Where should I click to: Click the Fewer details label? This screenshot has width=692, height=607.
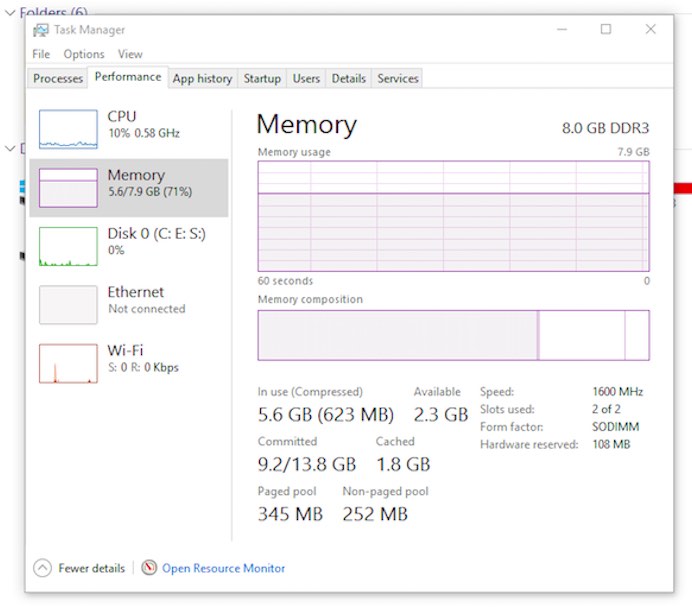(x=92, y=568)
